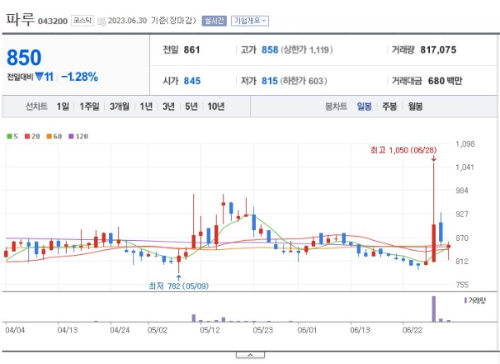Select the 10년 line chart period
This screenshot has height=364, width=500.
(x=216, y=107)
